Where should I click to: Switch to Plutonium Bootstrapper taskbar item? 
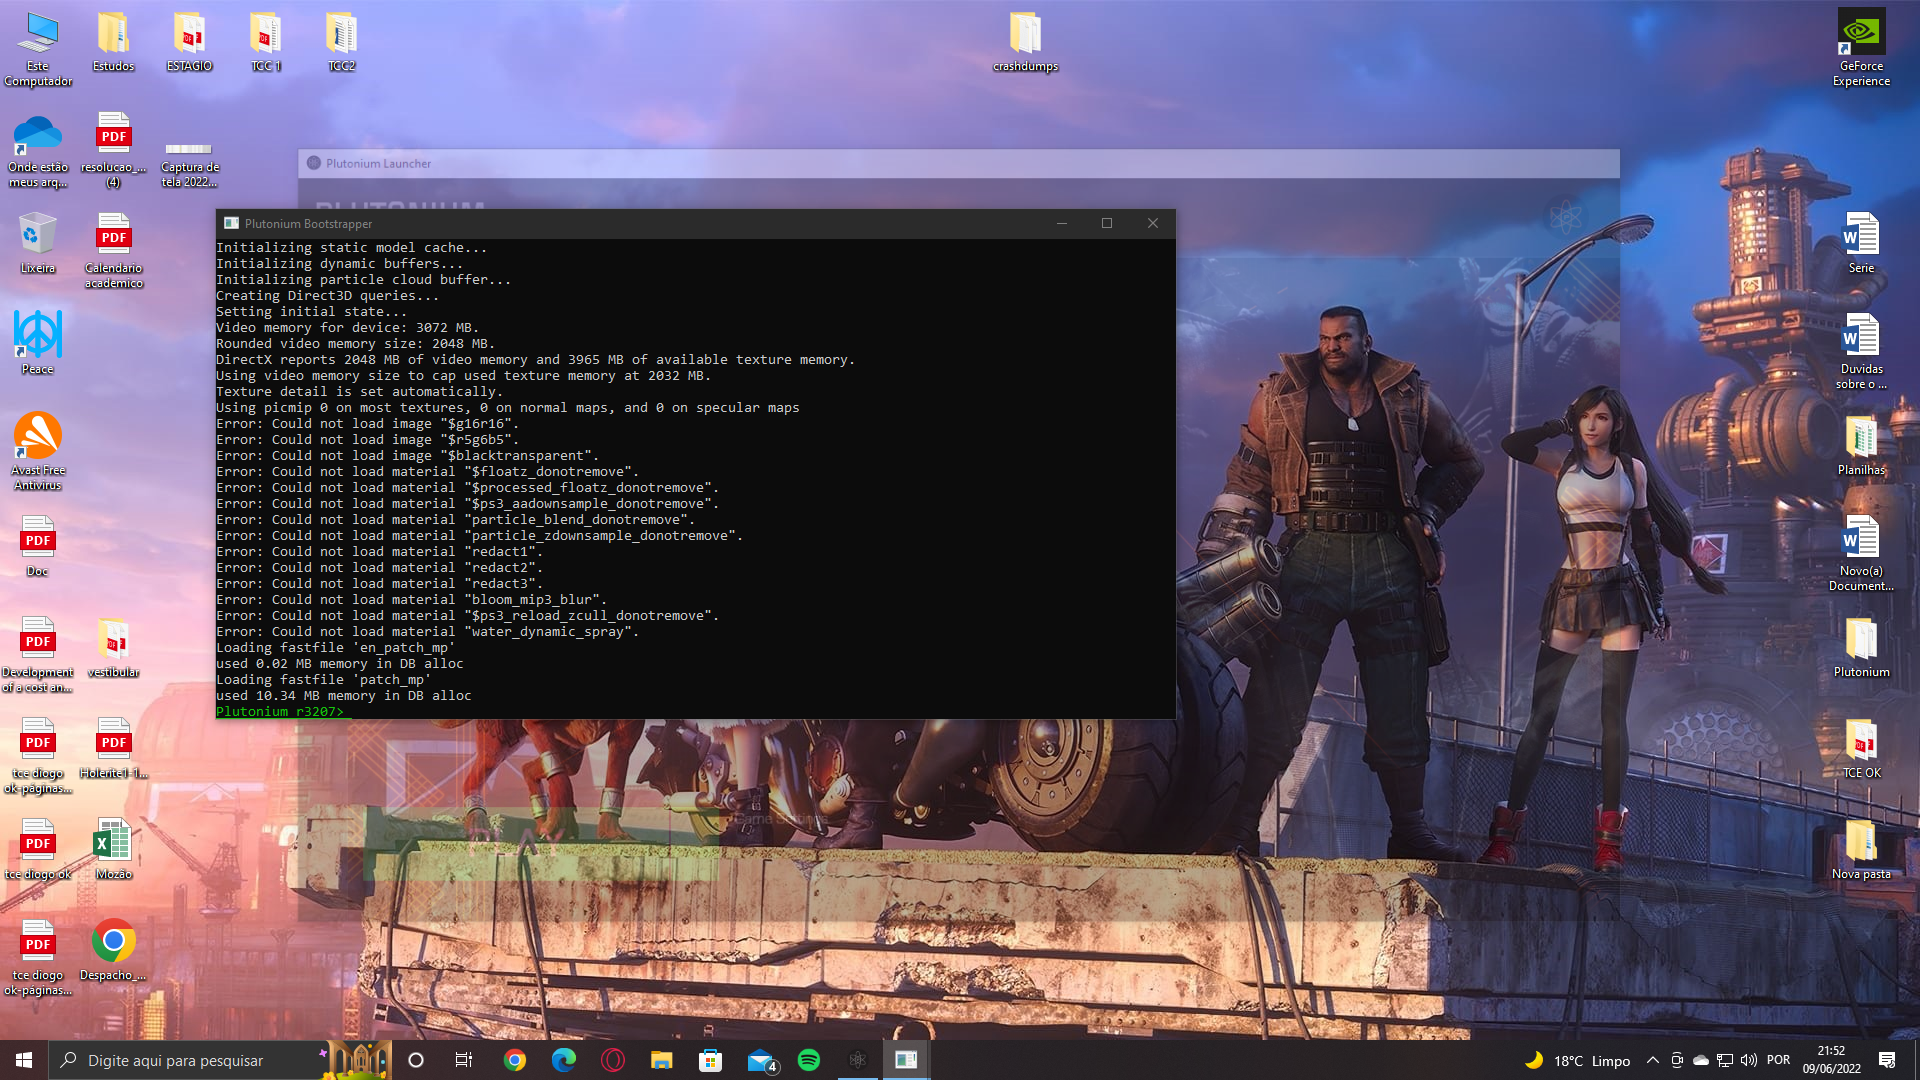tap(906, 1060)
